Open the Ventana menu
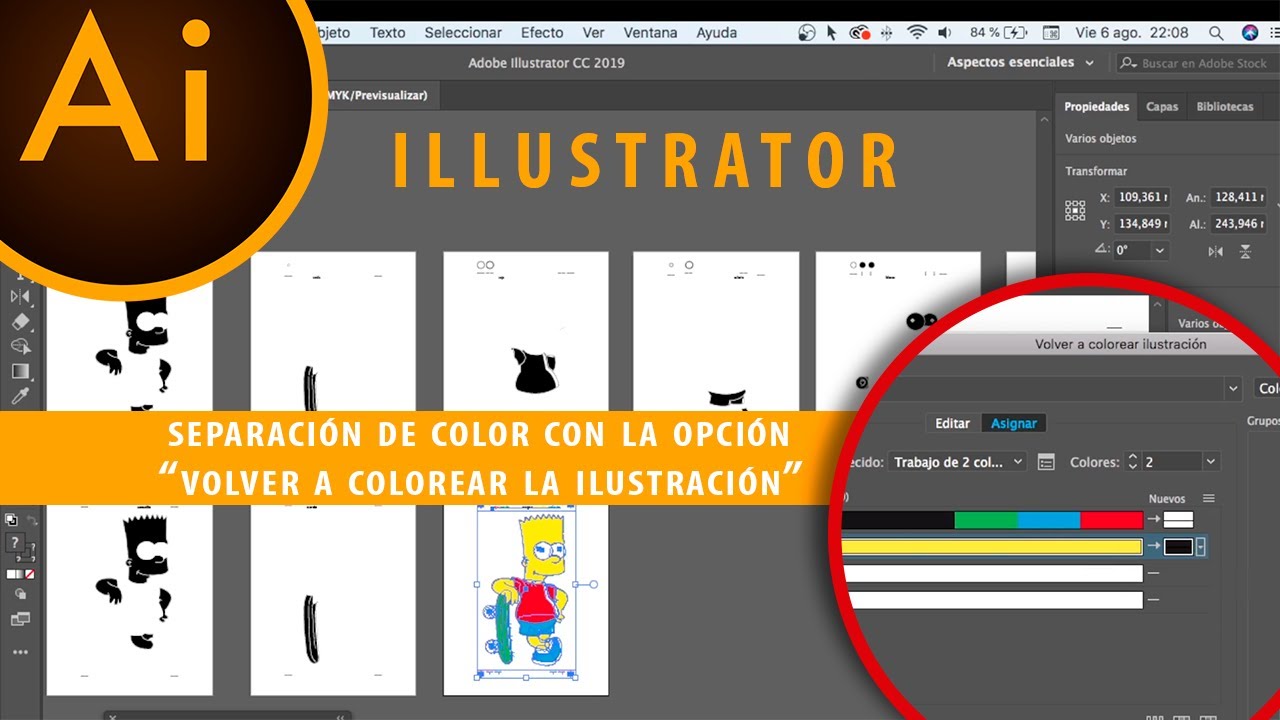 [650, 33]
